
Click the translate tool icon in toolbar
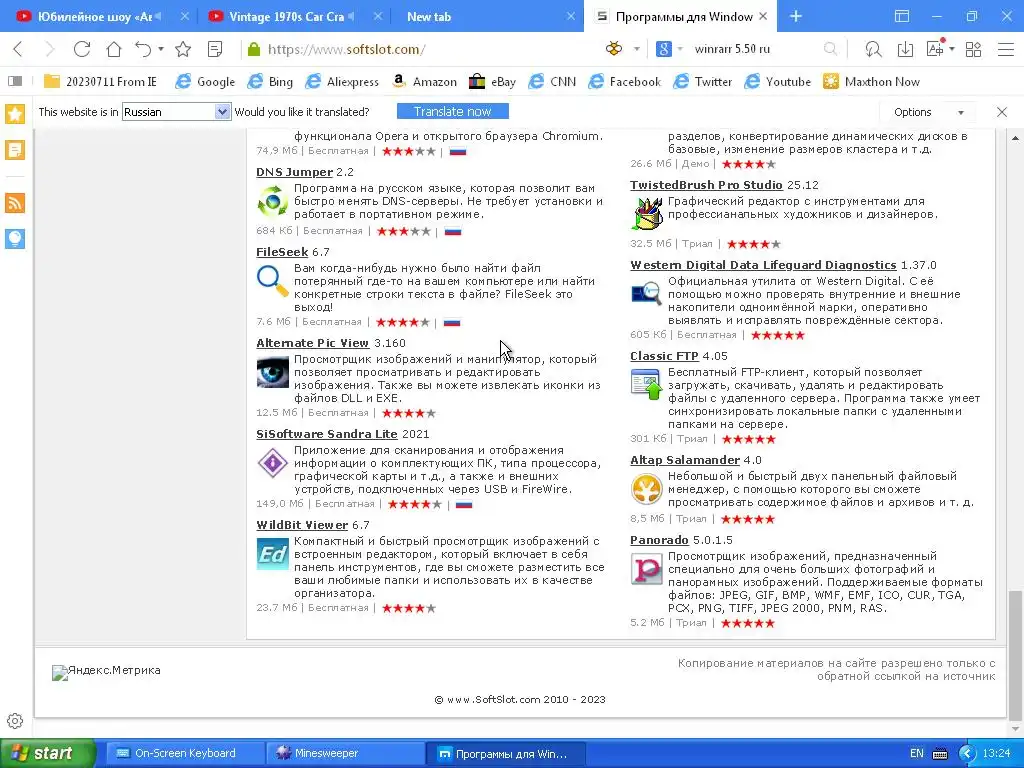(x=935, y=48)
